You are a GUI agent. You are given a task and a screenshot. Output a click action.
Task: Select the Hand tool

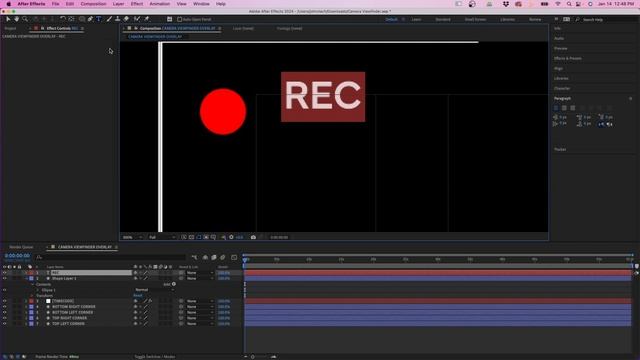click(x=16, y=19)
